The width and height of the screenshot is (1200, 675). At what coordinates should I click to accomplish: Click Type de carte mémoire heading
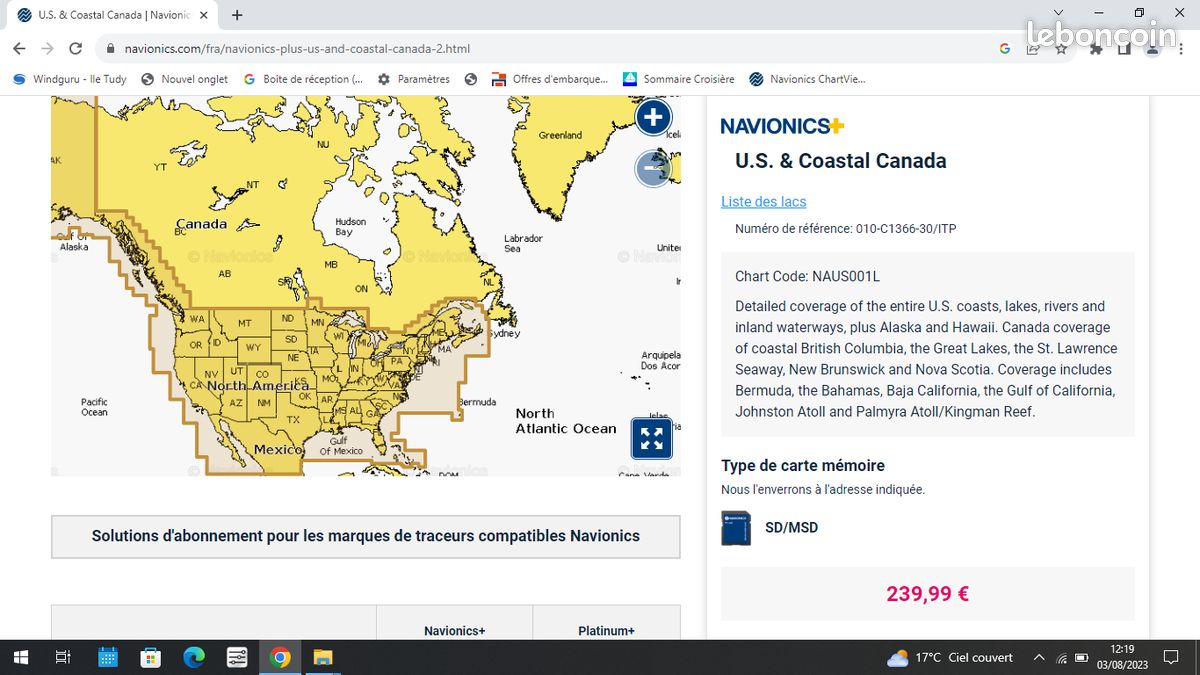[802, 465]
